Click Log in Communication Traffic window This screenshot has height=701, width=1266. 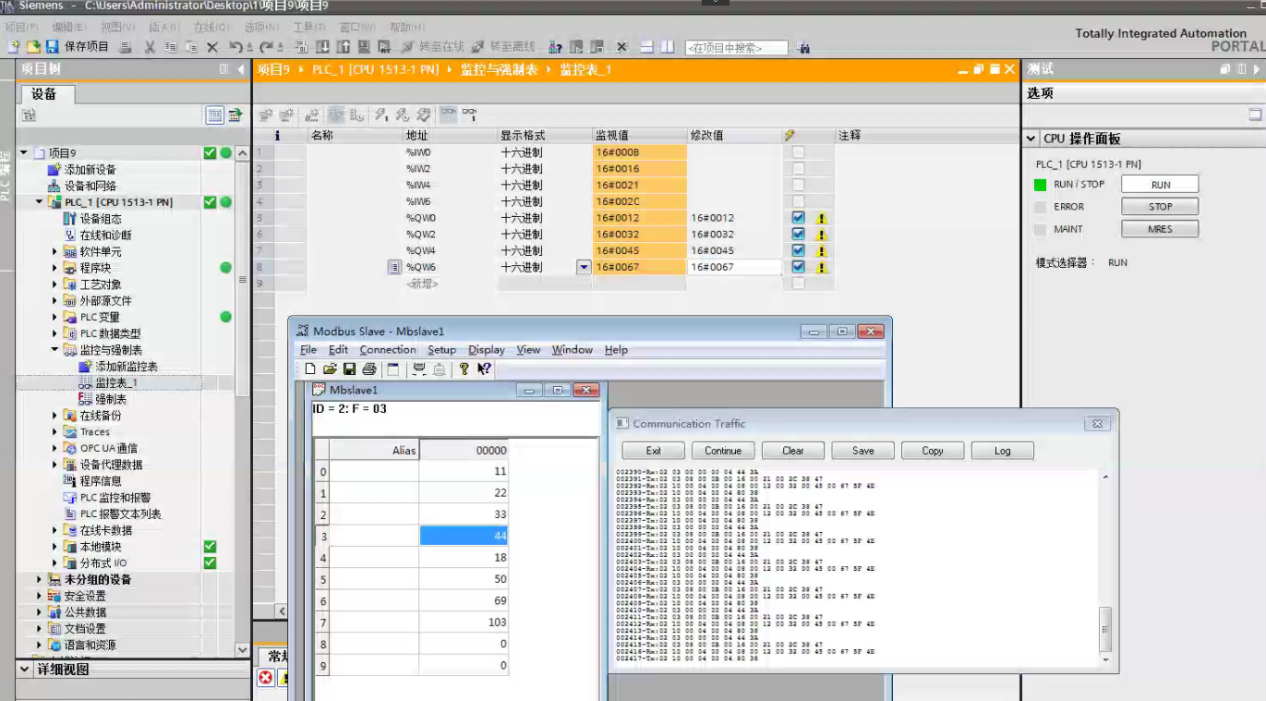[x=1002, y=451]
